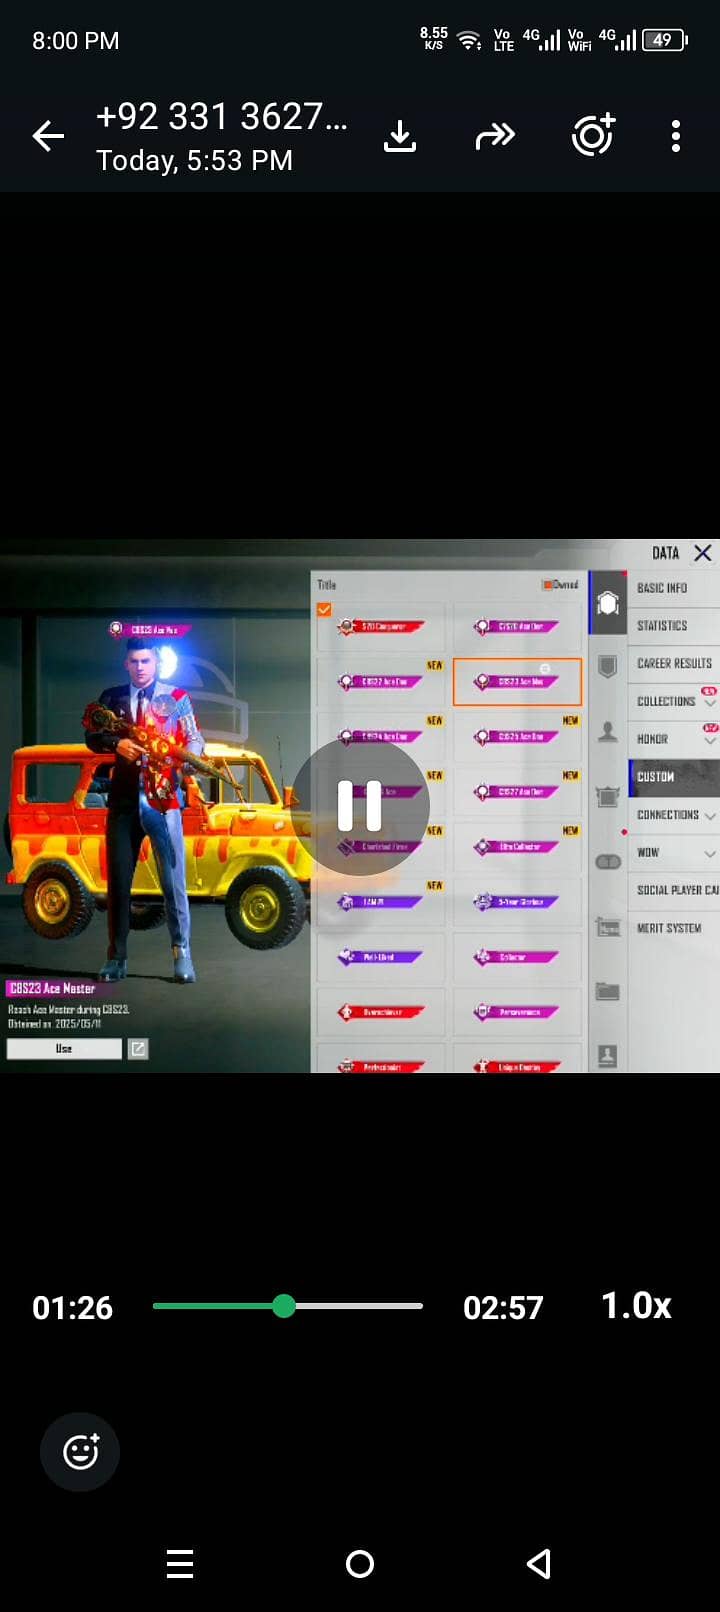Open the three-dot overflow menu
Image resolution: width=720 pixels, height=1612 pixels.
click(x=676, y=136)
